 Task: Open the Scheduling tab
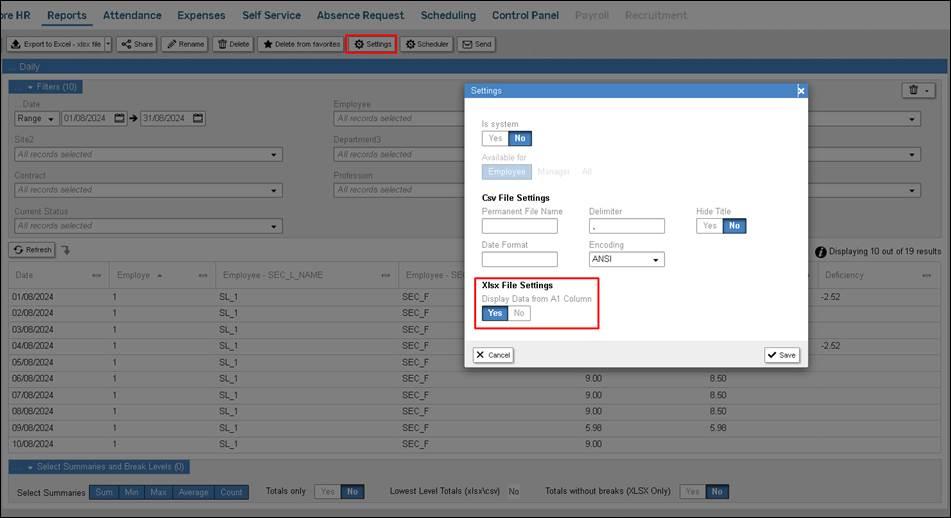click(x=448, y=15)
